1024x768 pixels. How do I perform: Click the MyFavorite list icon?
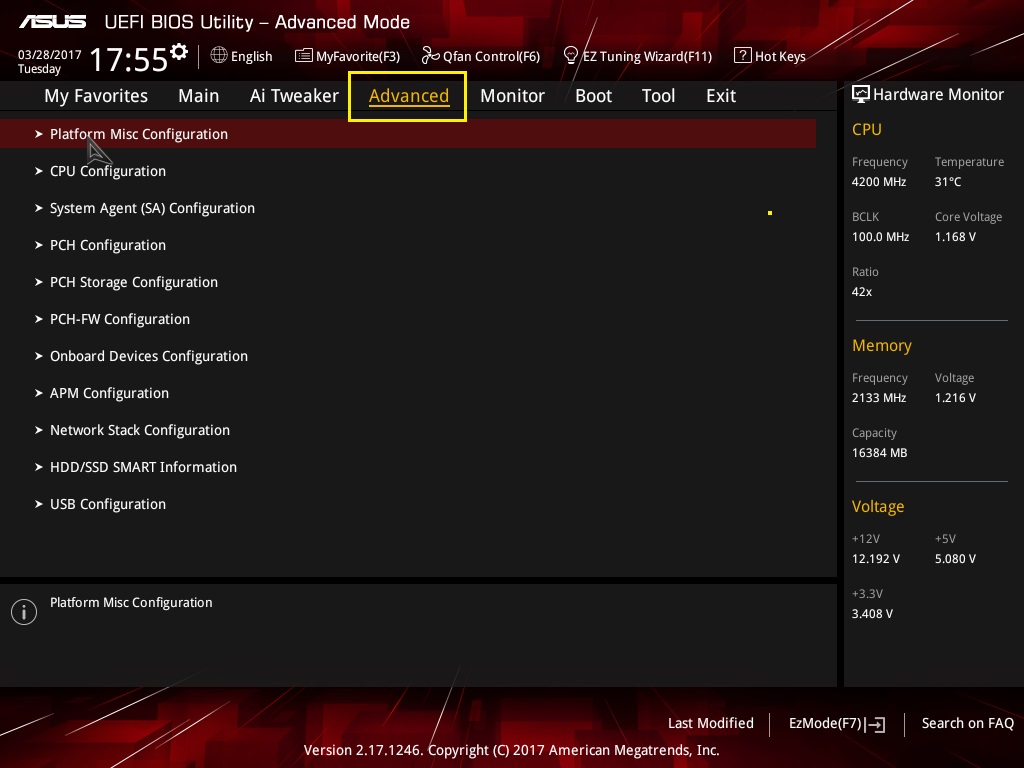point(304,56)
